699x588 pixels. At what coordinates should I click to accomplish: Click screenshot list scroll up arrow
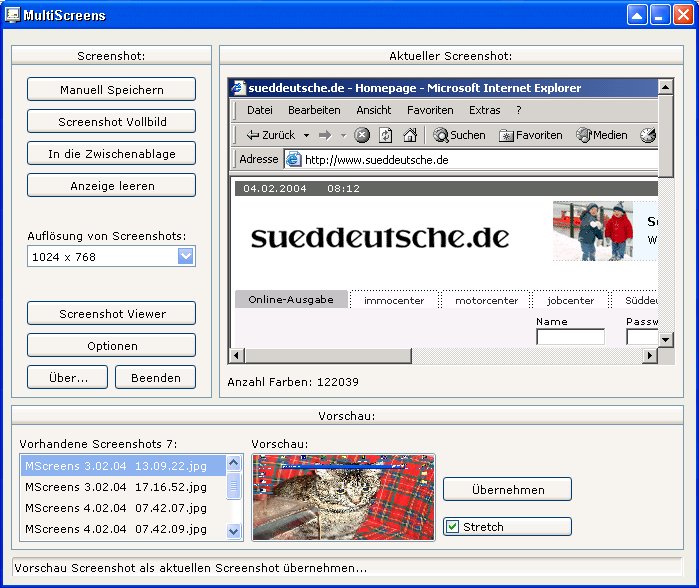pos(234,463)
